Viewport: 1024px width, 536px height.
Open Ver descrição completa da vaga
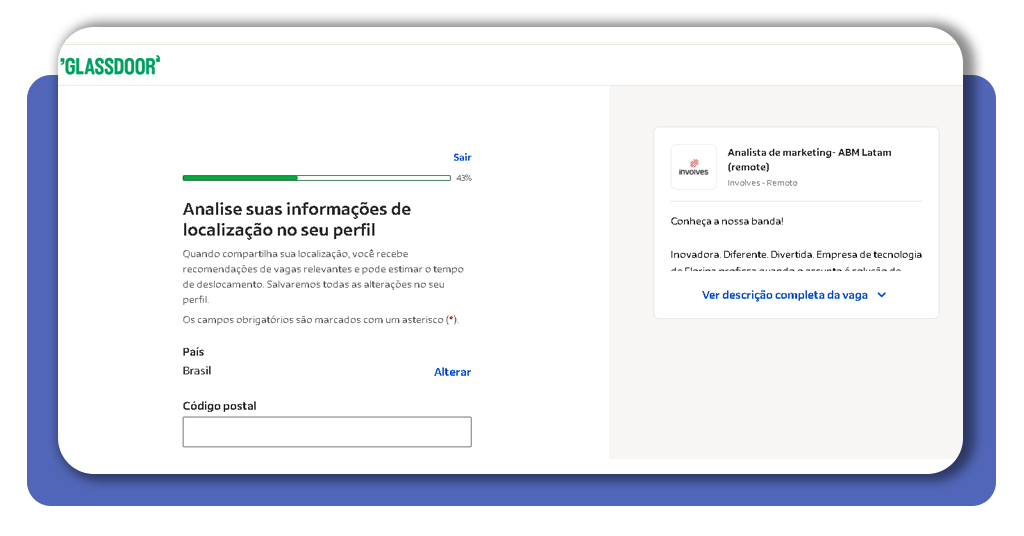tap(786, 295)
